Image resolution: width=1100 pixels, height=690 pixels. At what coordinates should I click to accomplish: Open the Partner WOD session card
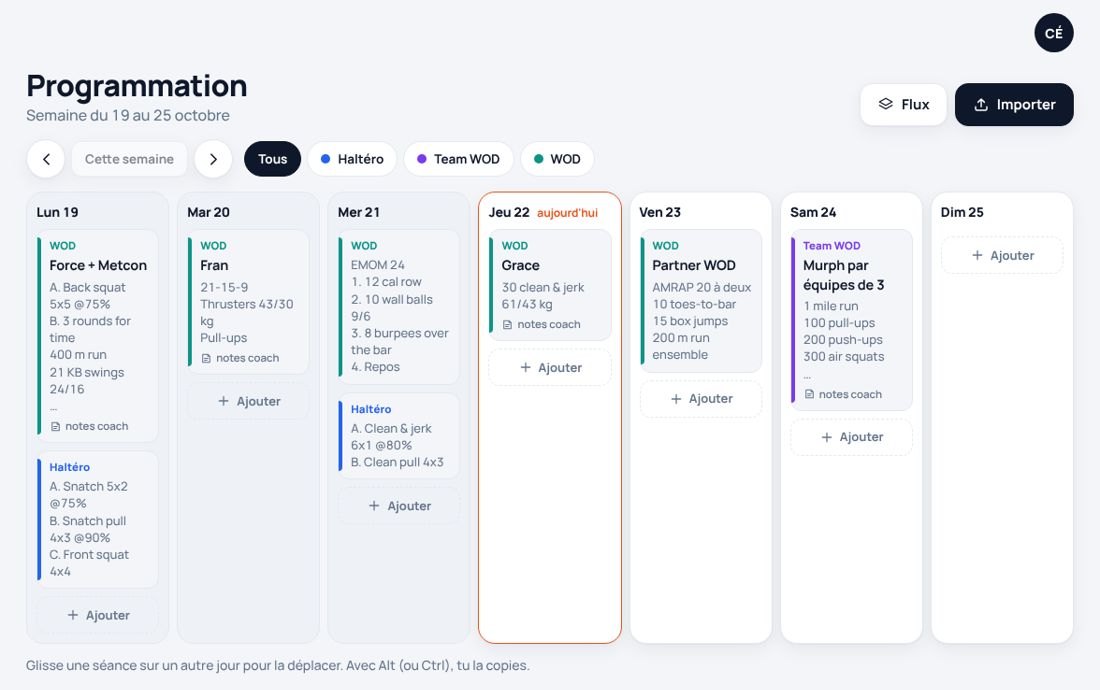701,301
